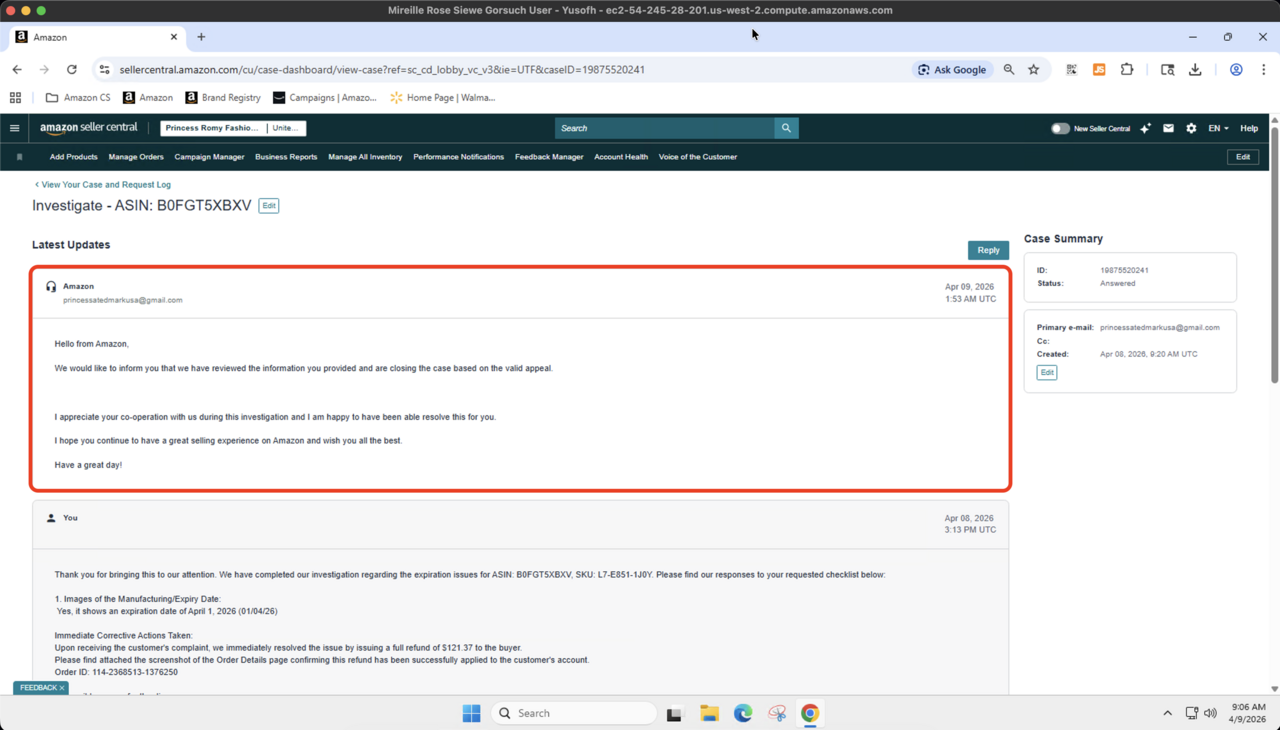Open the FEEDBACK tab at bottom left
This screenshot has width=1280, height=730.
pyautogui.click(x=41, y=688)
